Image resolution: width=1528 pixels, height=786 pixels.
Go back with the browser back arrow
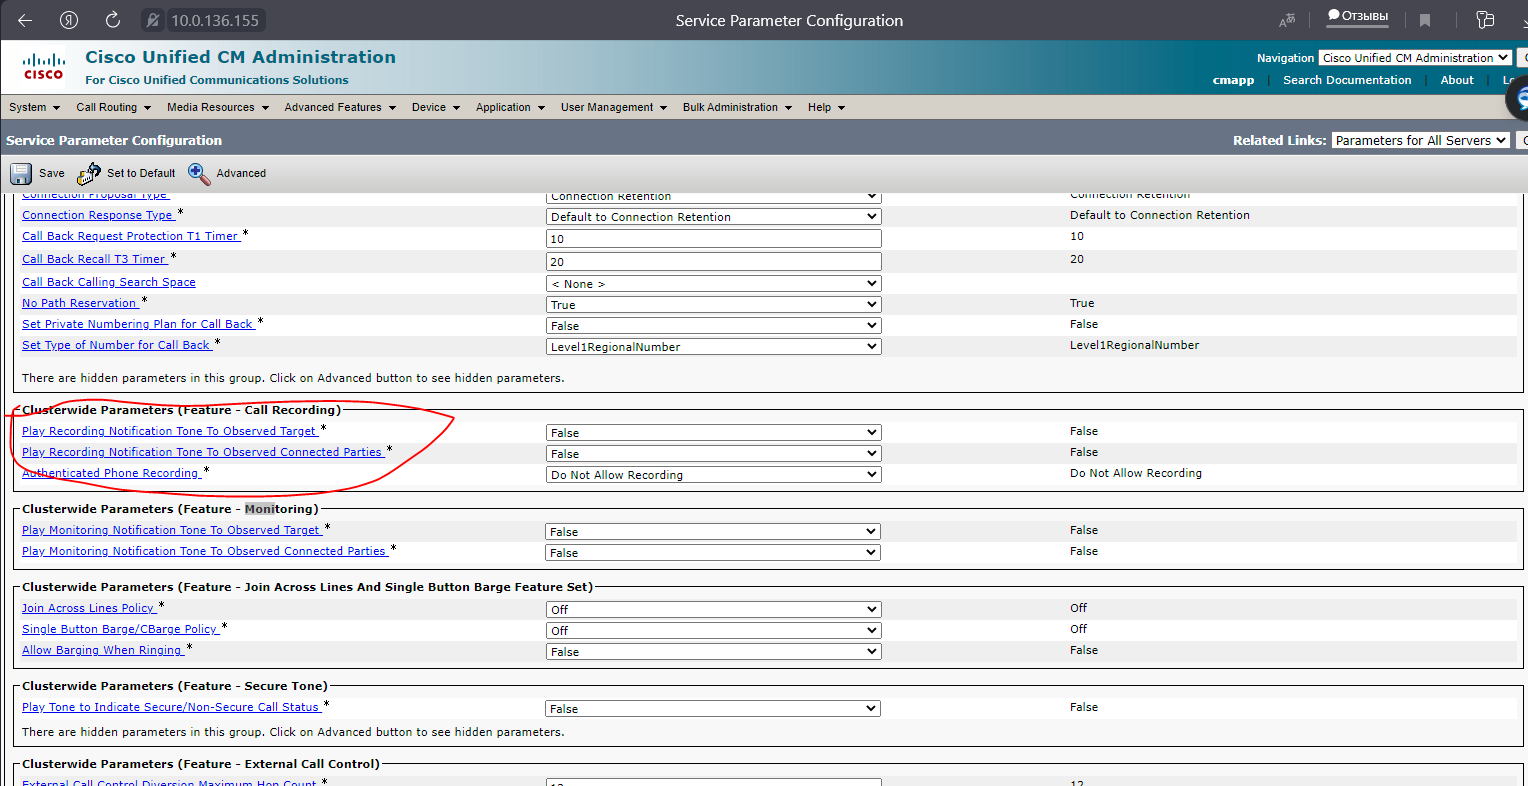pos(25,20)
